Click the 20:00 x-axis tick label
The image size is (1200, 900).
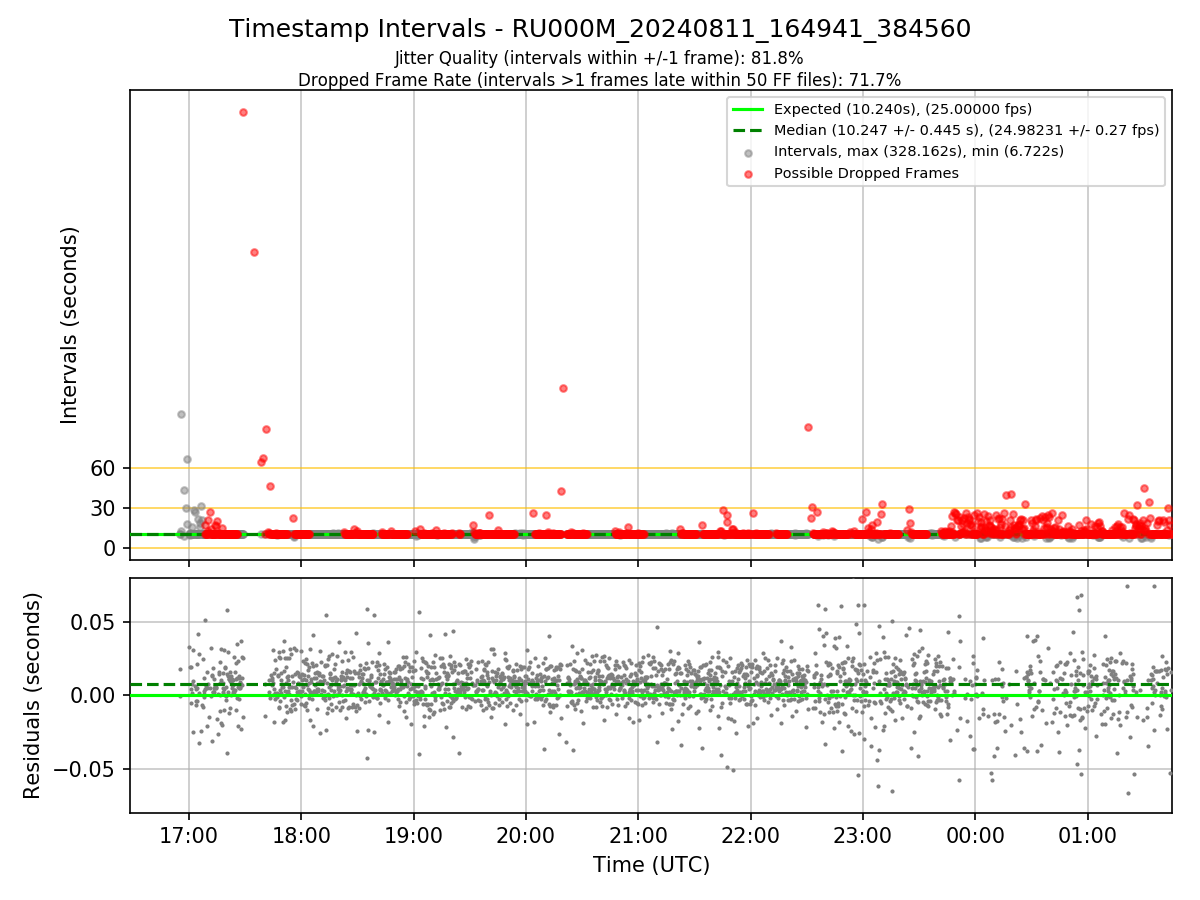click(x=526, y=835)
